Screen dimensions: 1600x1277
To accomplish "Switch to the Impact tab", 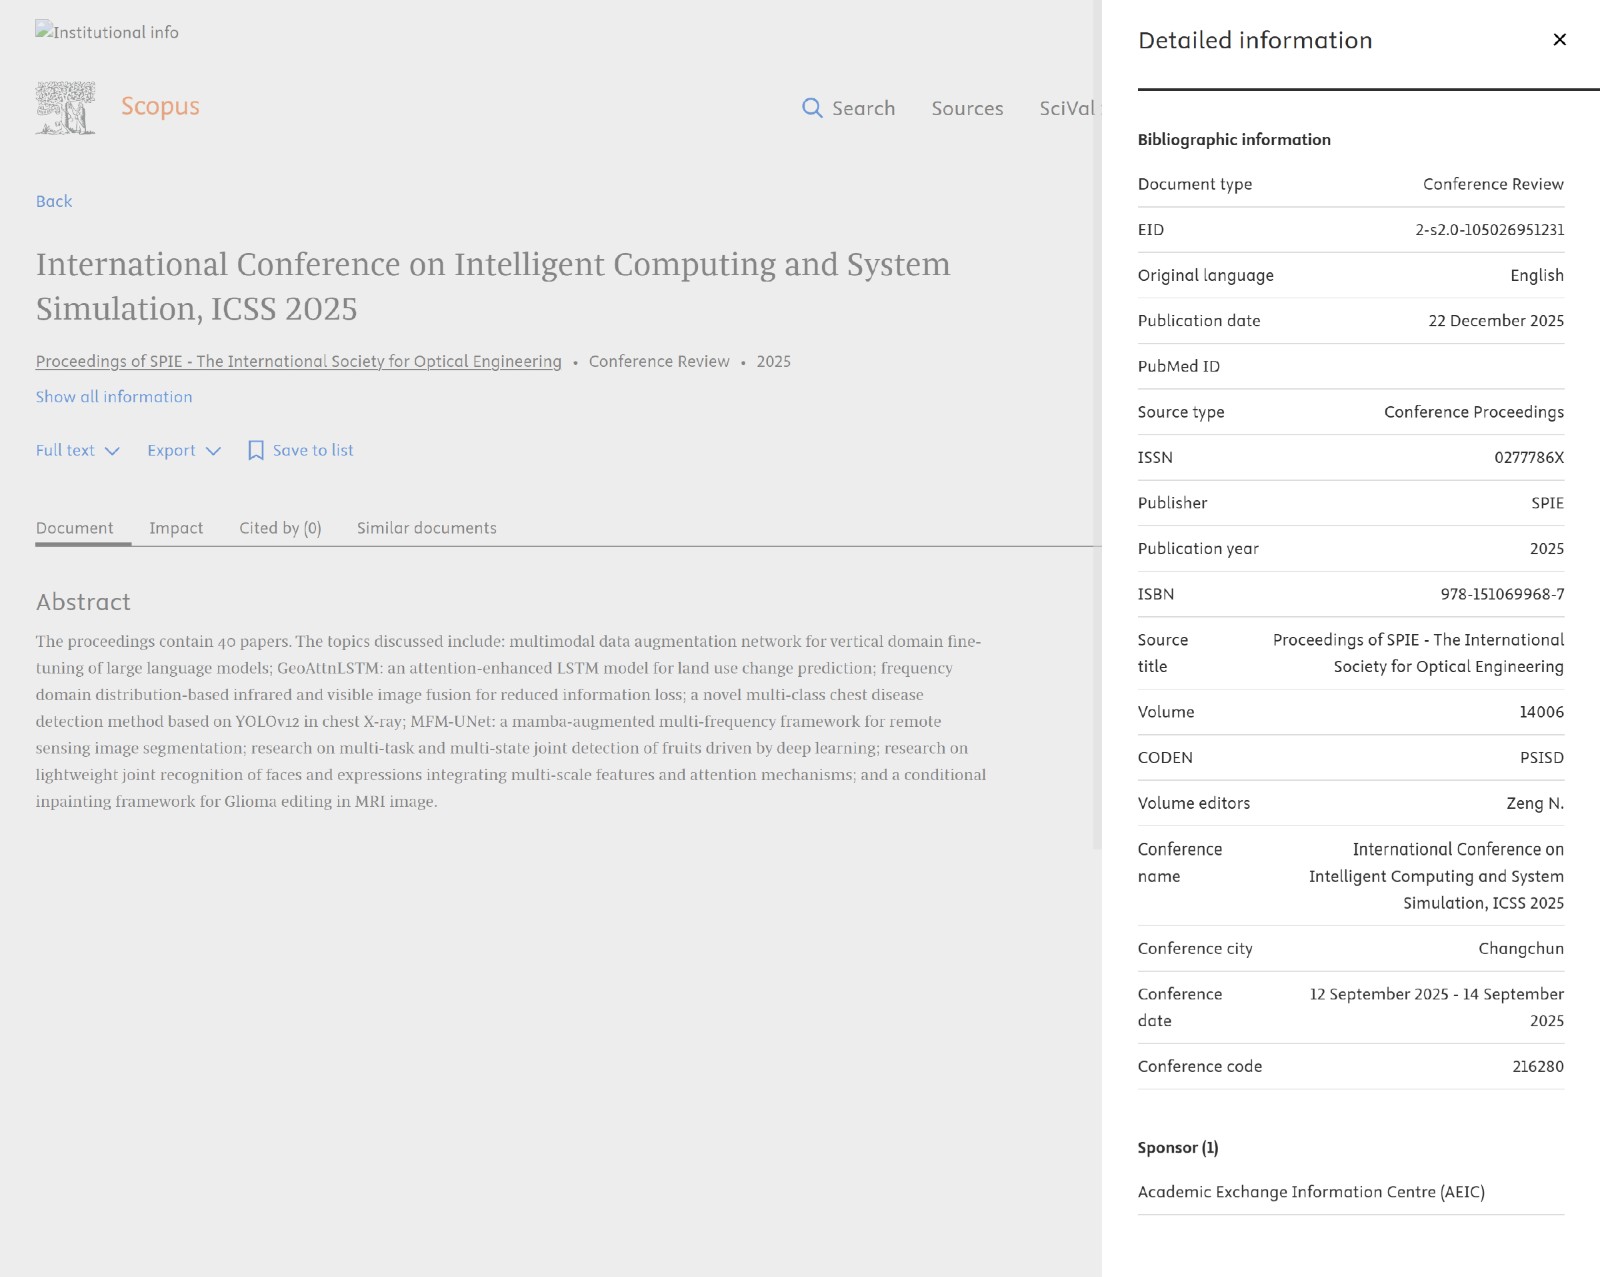I will tap(176, 528).
